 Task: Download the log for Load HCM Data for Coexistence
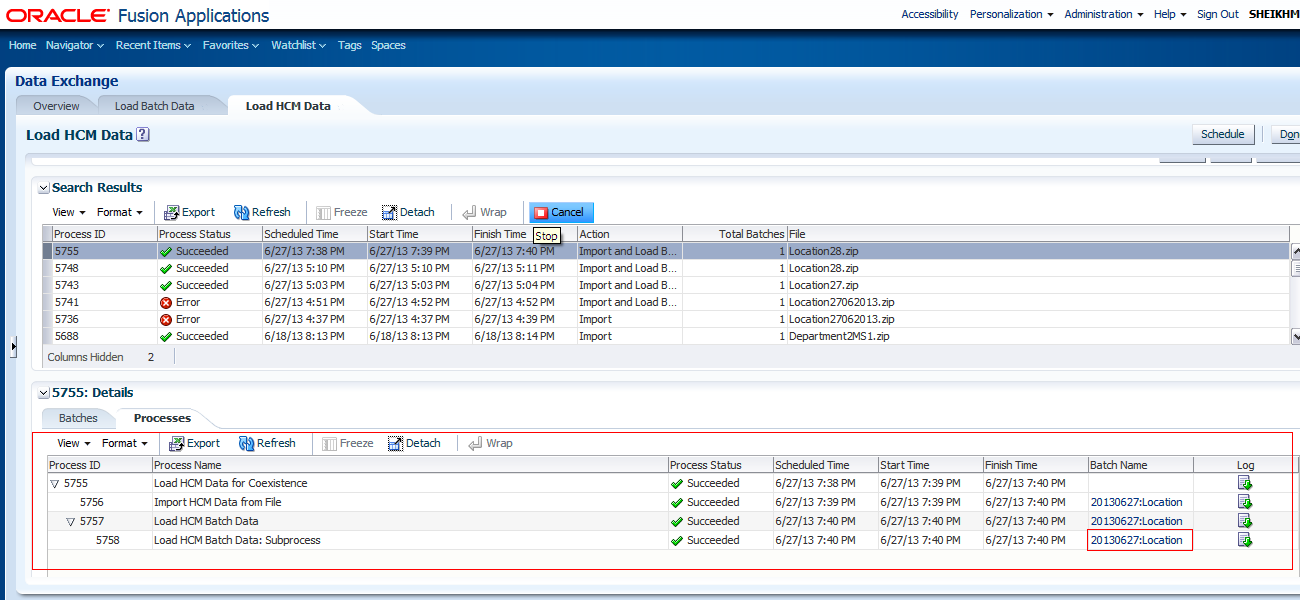(x=1245, y=483)
